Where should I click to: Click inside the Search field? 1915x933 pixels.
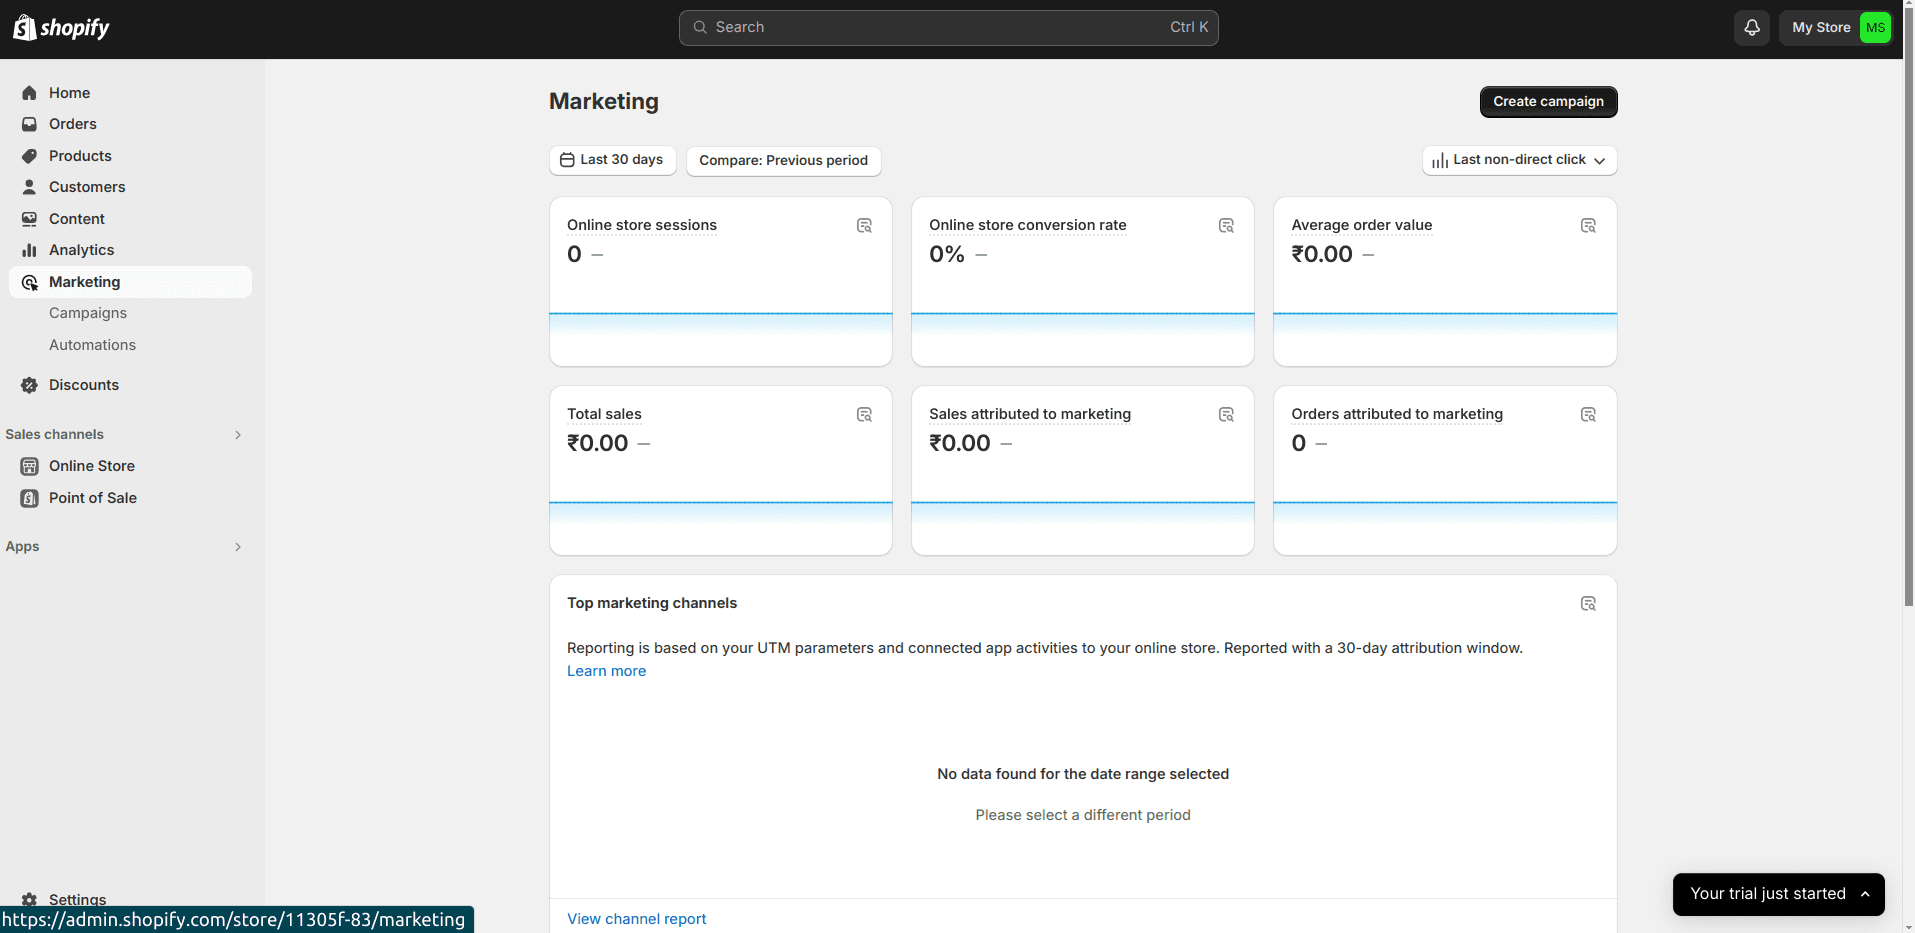[x=947, y=27]
